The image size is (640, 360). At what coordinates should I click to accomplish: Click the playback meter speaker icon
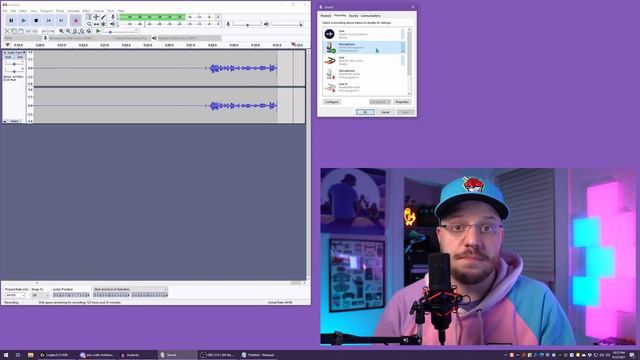pyautogui.click(x=113, y=24)
